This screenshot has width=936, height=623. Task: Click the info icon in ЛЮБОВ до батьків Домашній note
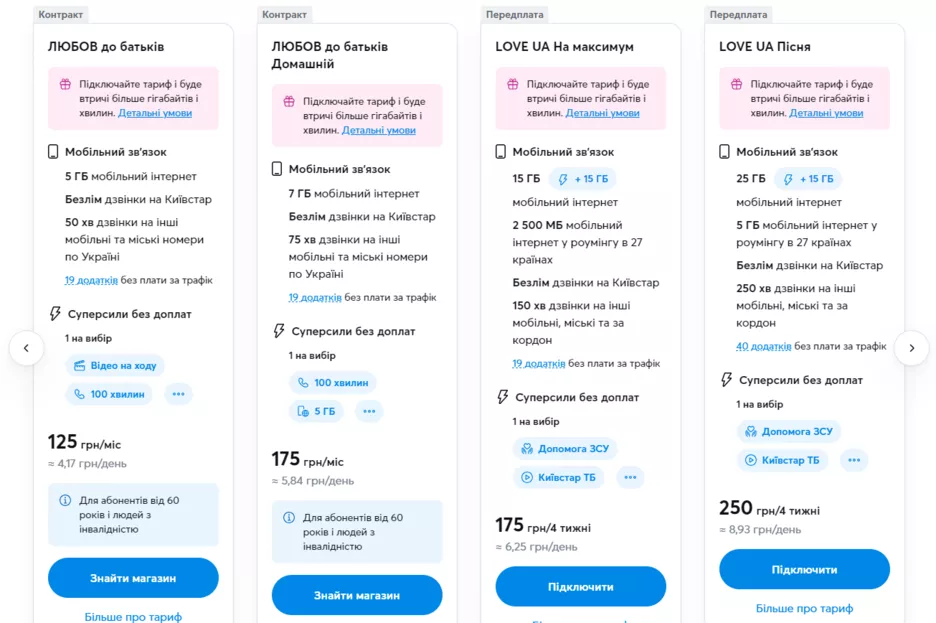tap(289, 518)
